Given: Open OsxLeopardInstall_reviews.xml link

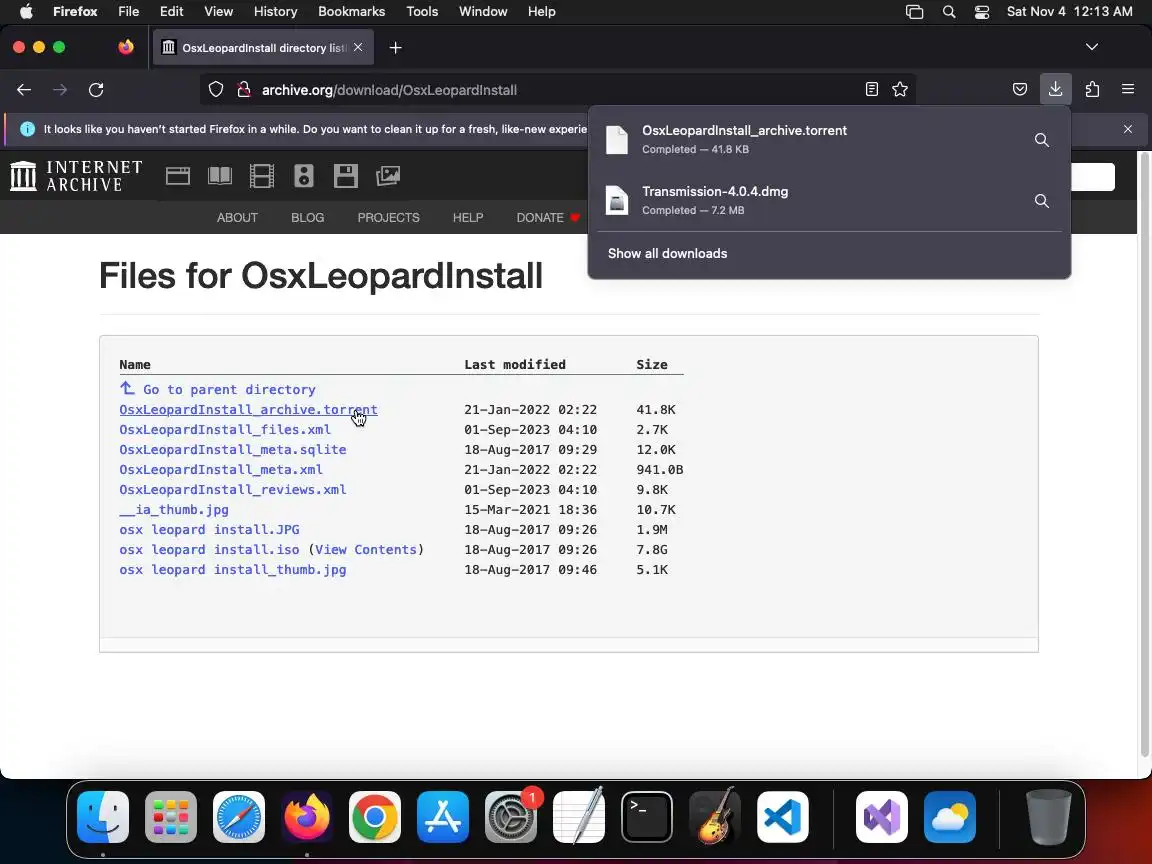Looking at the screenshot, I should 233,489.
